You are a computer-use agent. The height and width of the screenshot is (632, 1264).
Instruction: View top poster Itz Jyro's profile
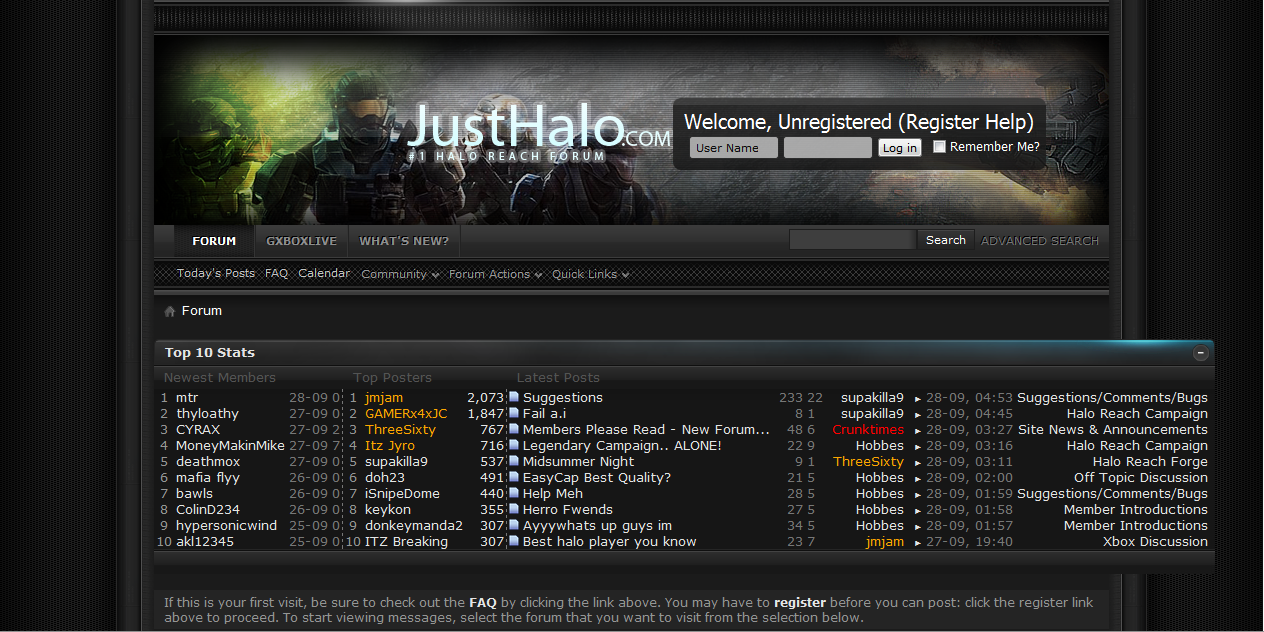pyautogui.click(x=390, y=446)
